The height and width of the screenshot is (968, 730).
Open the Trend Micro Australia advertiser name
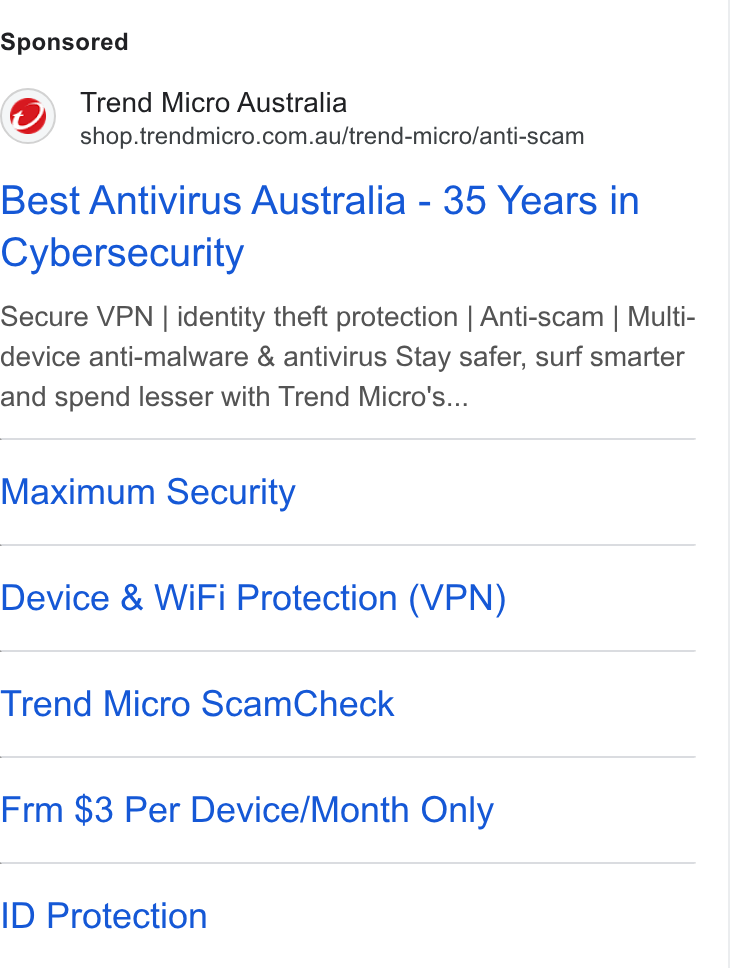(x=214, y=102)
